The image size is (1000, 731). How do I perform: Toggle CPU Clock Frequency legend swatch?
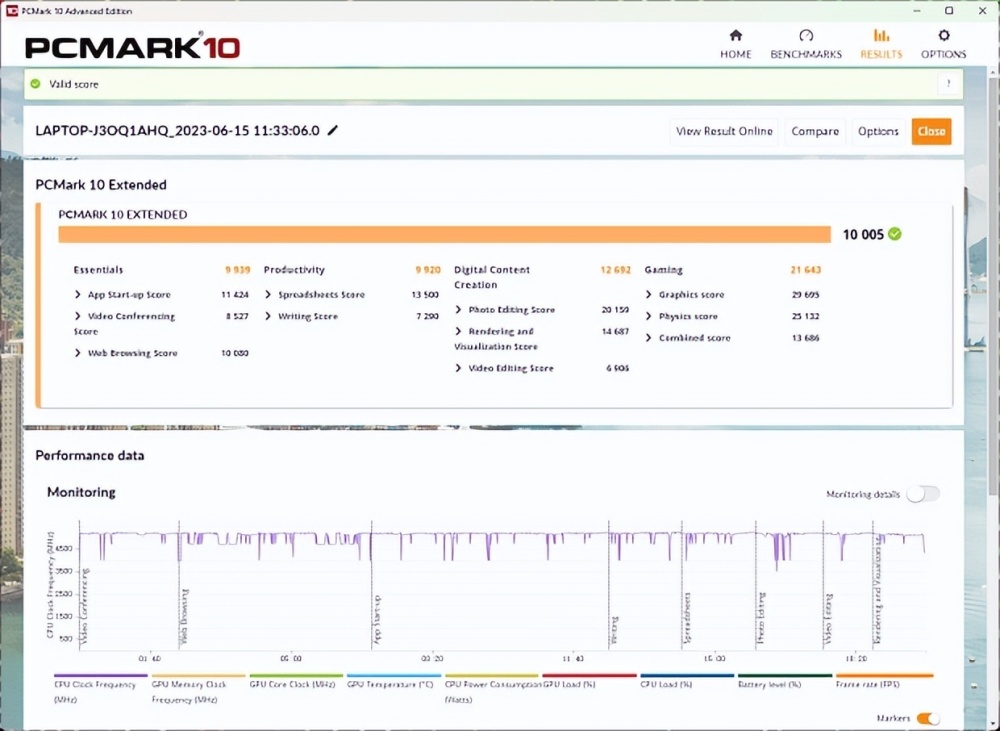[101, 675]
